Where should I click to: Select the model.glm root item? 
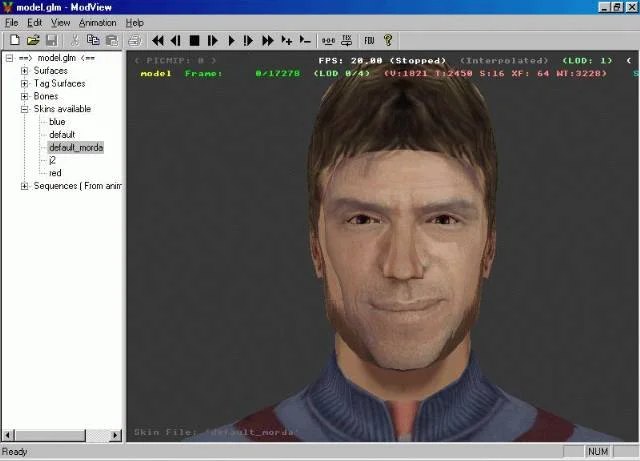tap(57, 58)
